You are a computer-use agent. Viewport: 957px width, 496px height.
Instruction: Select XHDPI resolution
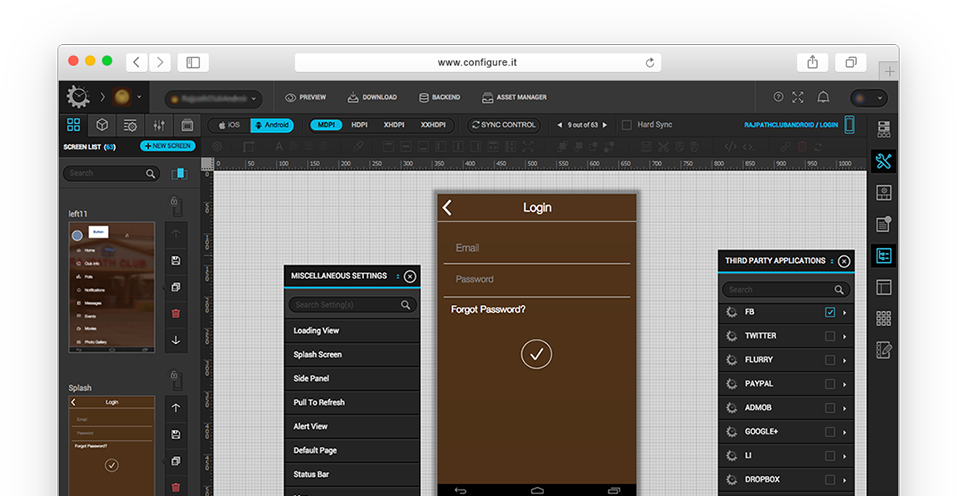[394, 125]
